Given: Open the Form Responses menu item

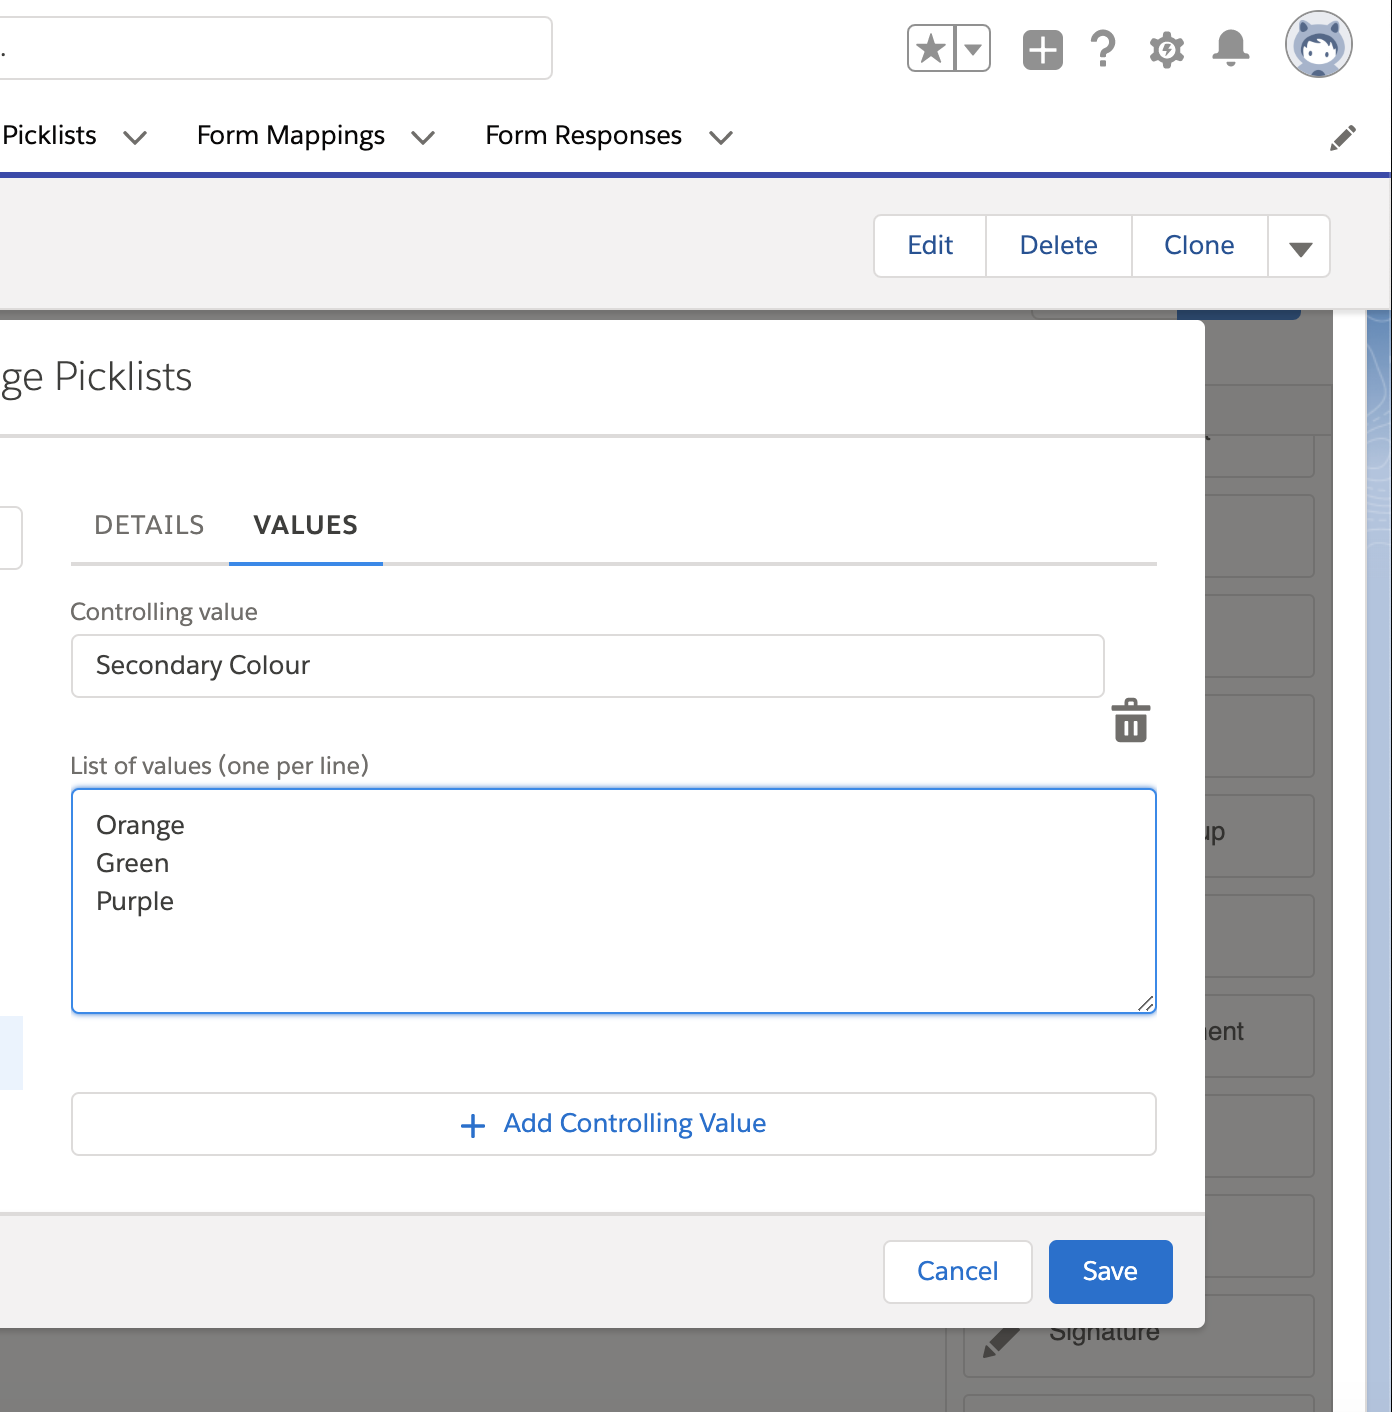Looking at the screenshot, I should pos(583,135).
